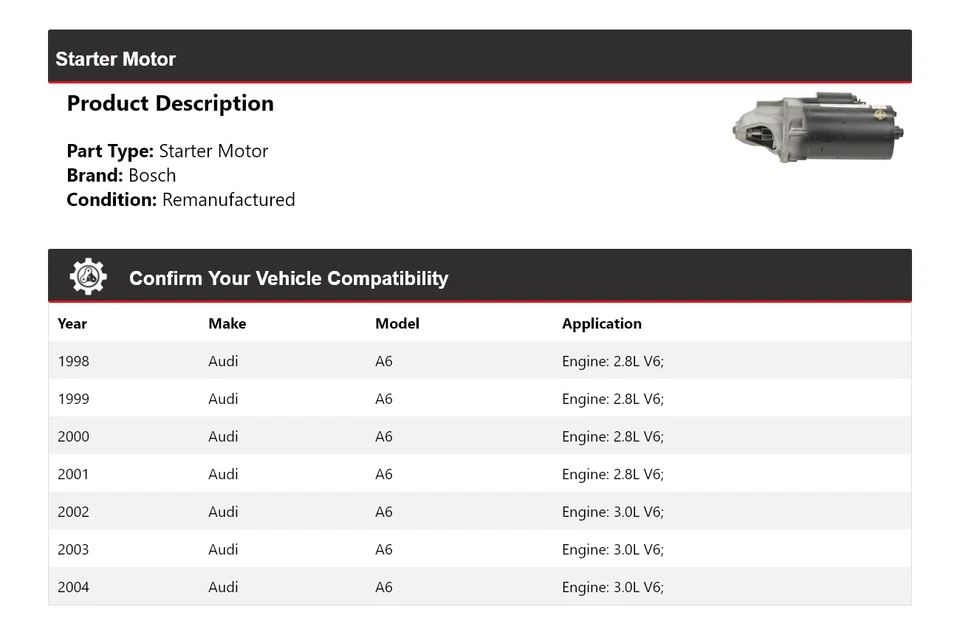Click the Brand: Bosch text
Screen dimensions: 960x635
[121, 175]
